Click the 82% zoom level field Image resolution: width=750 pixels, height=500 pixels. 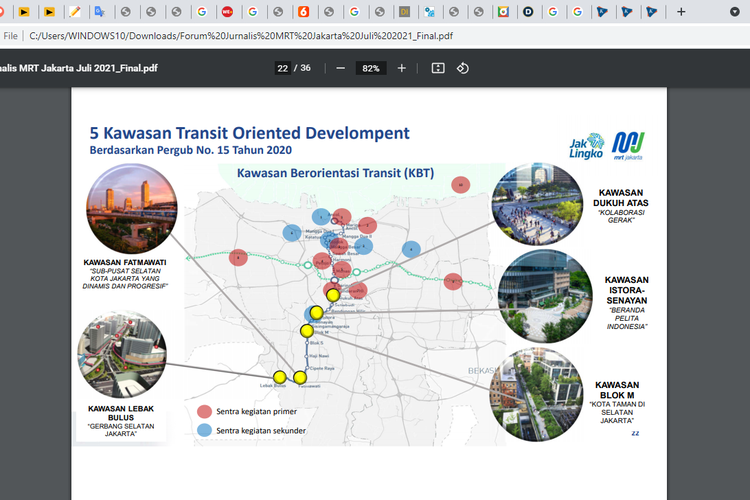pos(371,68)
